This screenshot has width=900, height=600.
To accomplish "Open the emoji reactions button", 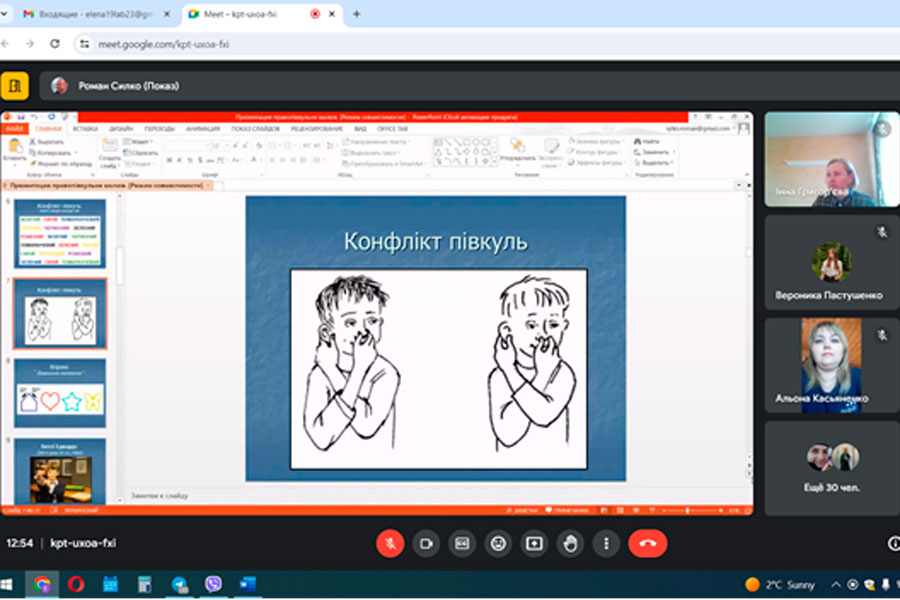I will coord(498,543).
